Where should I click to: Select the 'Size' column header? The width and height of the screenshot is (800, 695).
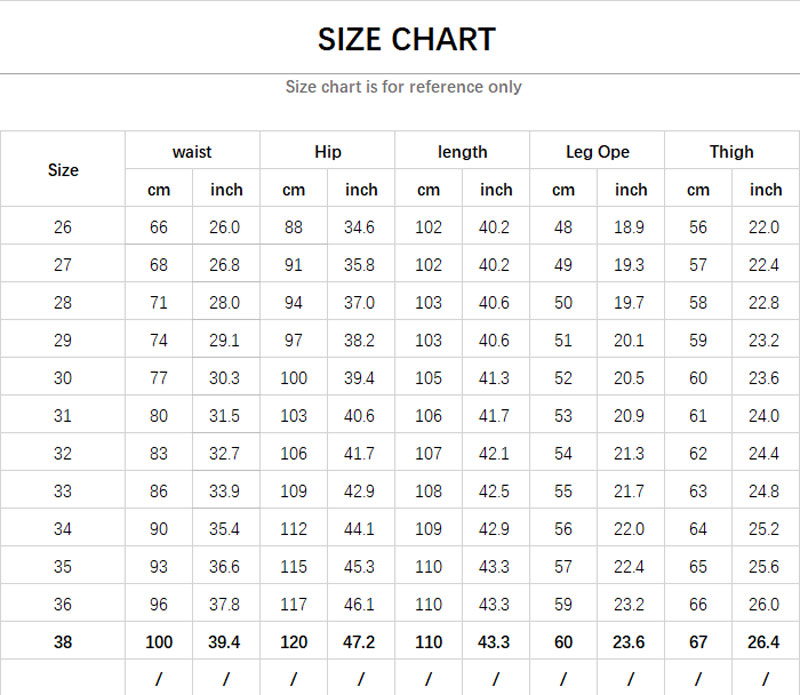(x=63, y=170)
